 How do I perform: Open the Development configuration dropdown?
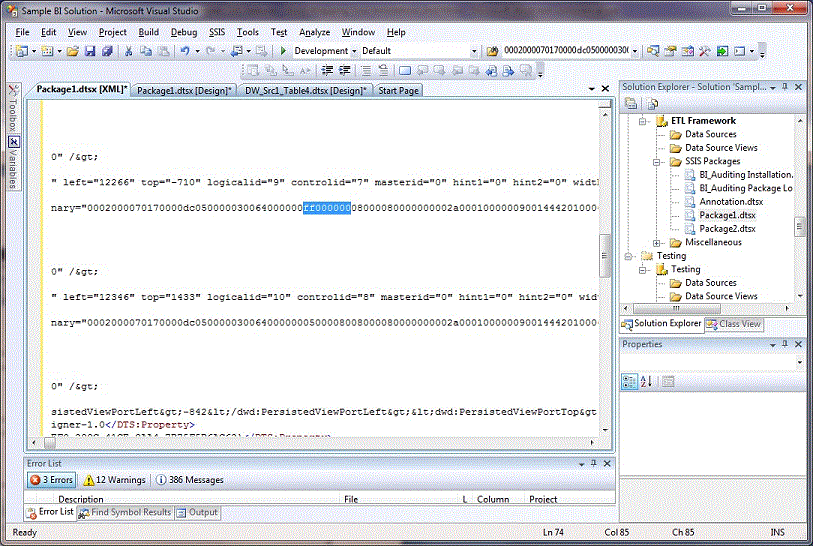354,51
